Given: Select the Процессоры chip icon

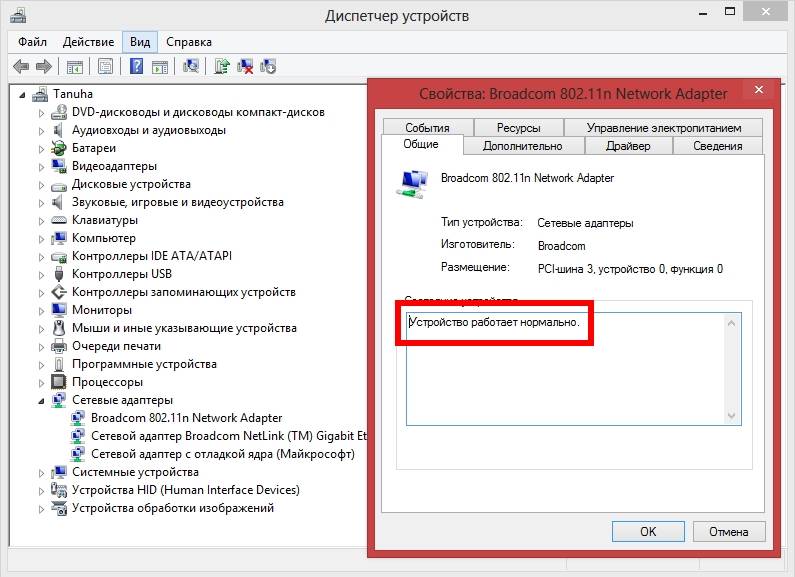Looking at the screenshot, I should [x=59, y=382].
